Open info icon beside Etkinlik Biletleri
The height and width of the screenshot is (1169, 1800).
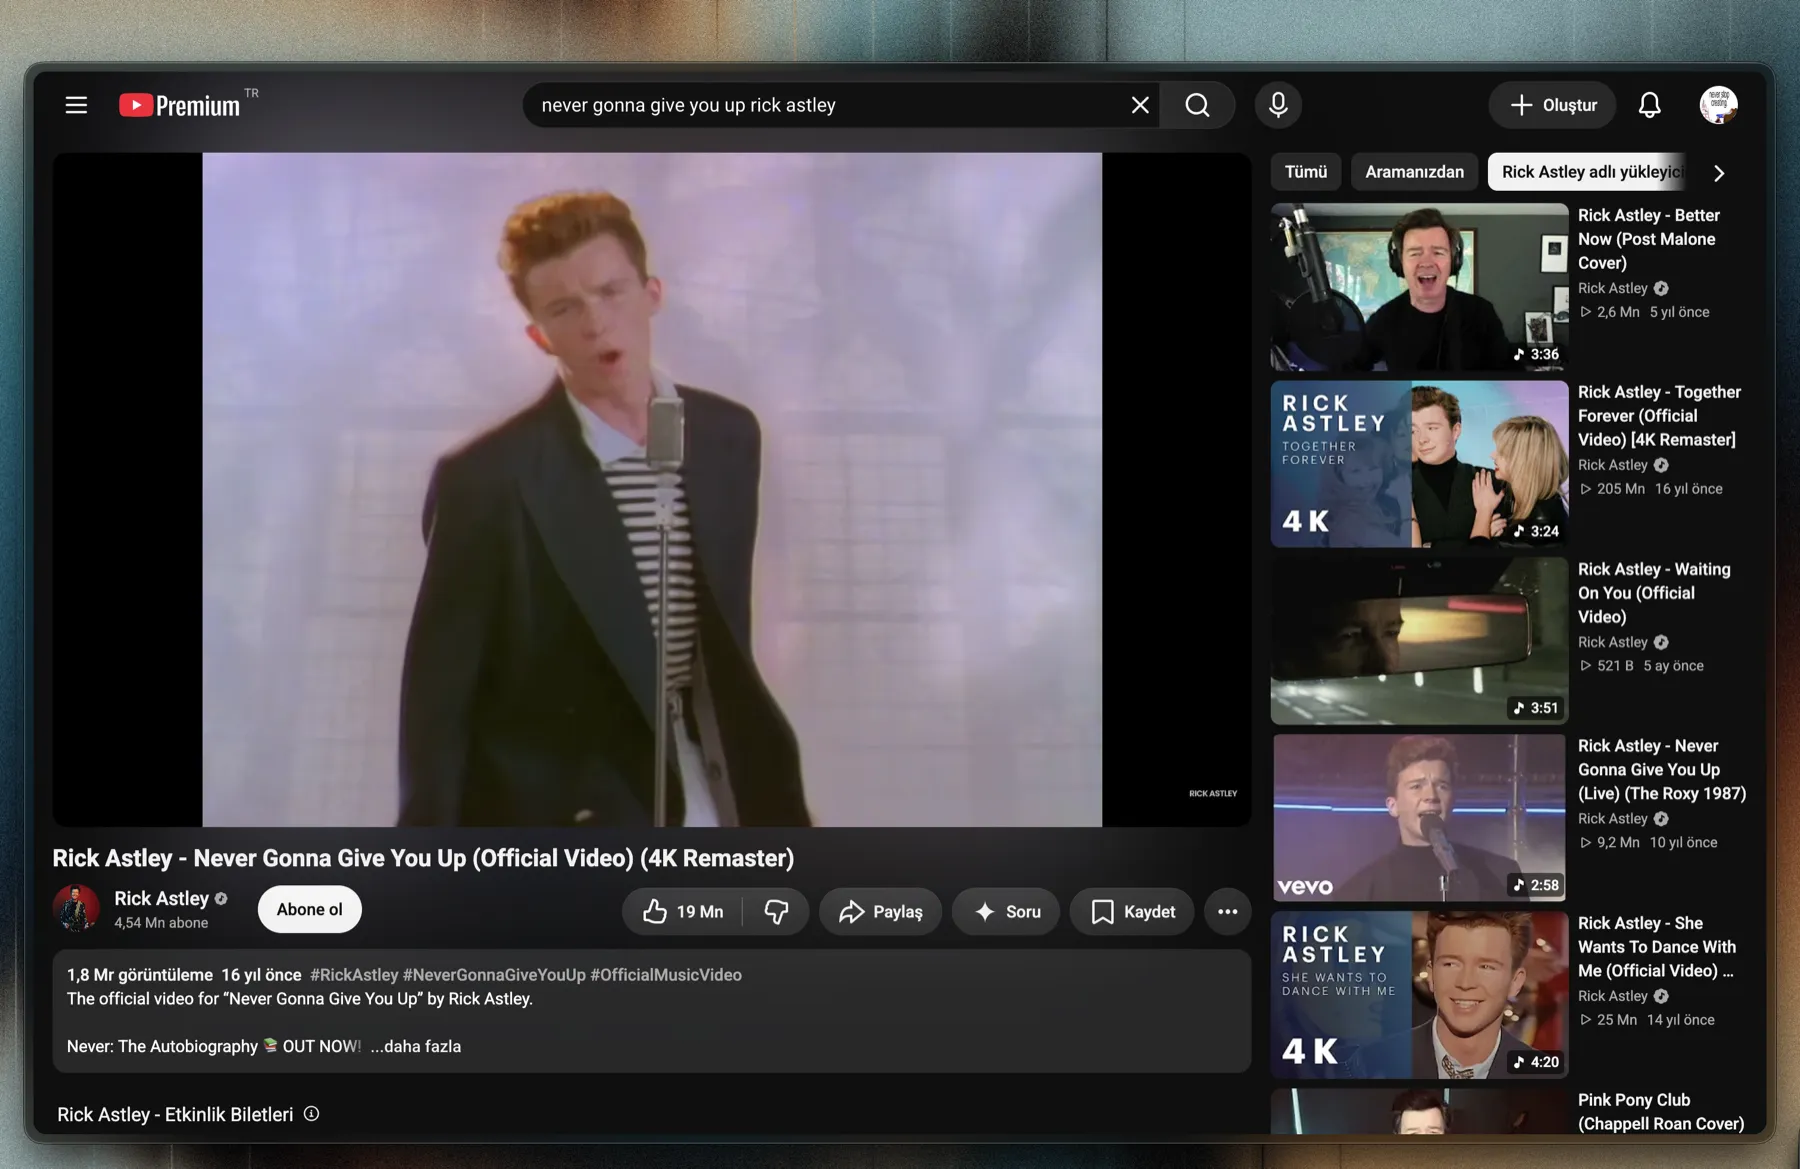click(x=312, y=1114)
